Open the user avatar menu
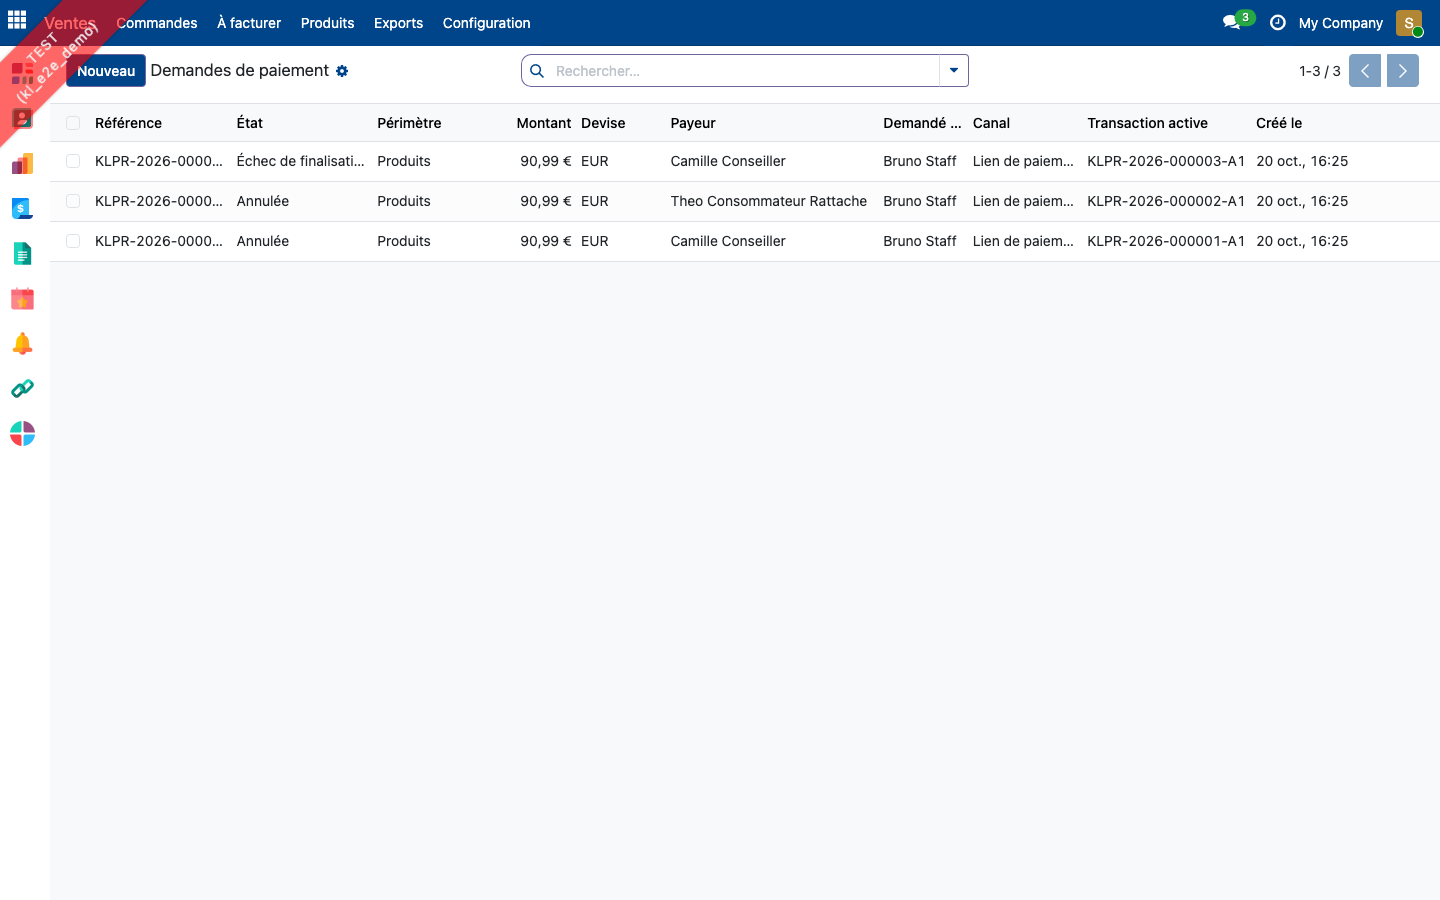The width and height of the screenshot is (1440, 900). click(x=1409, y=22)
